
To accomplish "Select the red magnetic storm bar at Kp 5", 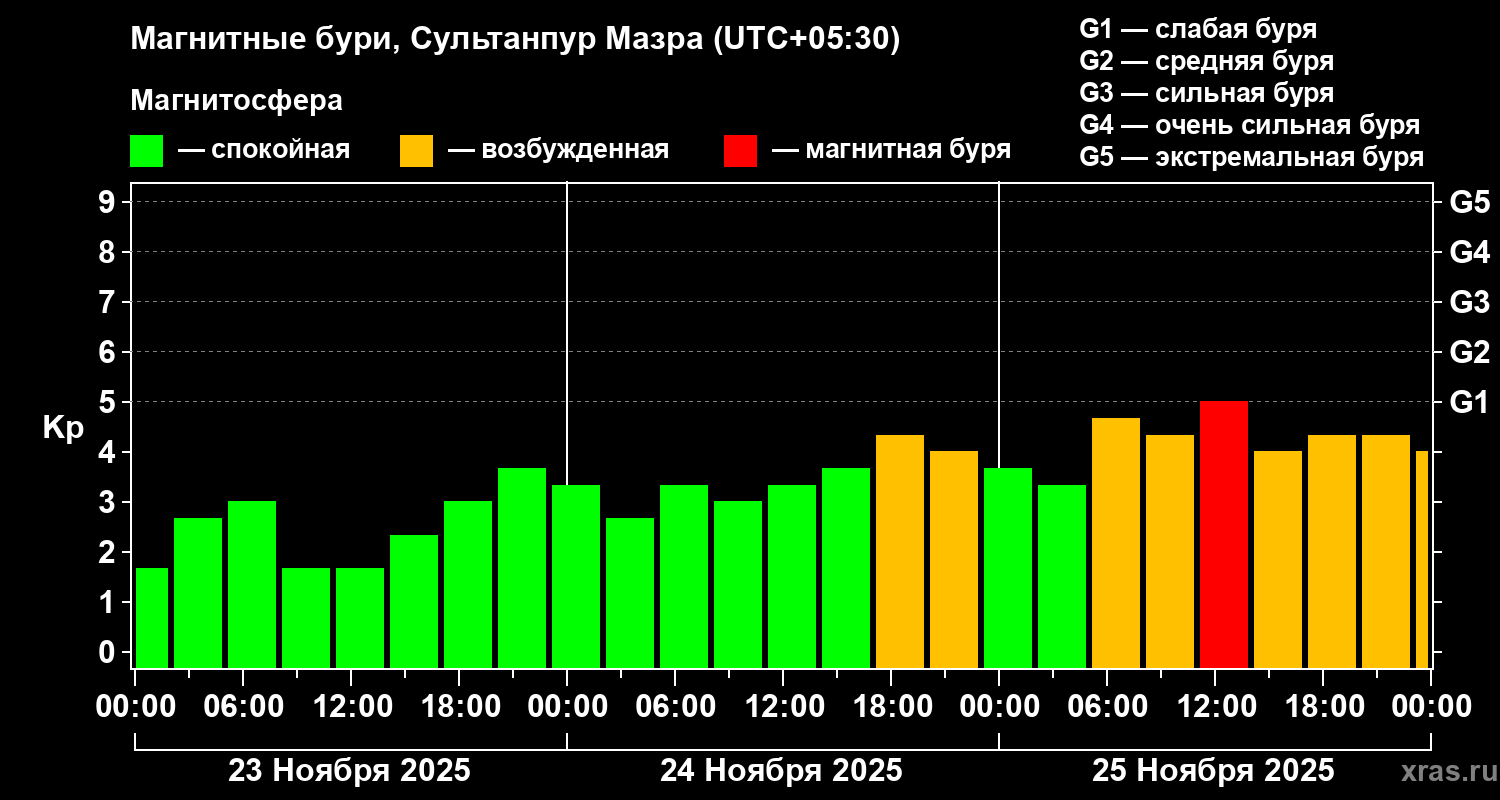I will pos(1224,534).
